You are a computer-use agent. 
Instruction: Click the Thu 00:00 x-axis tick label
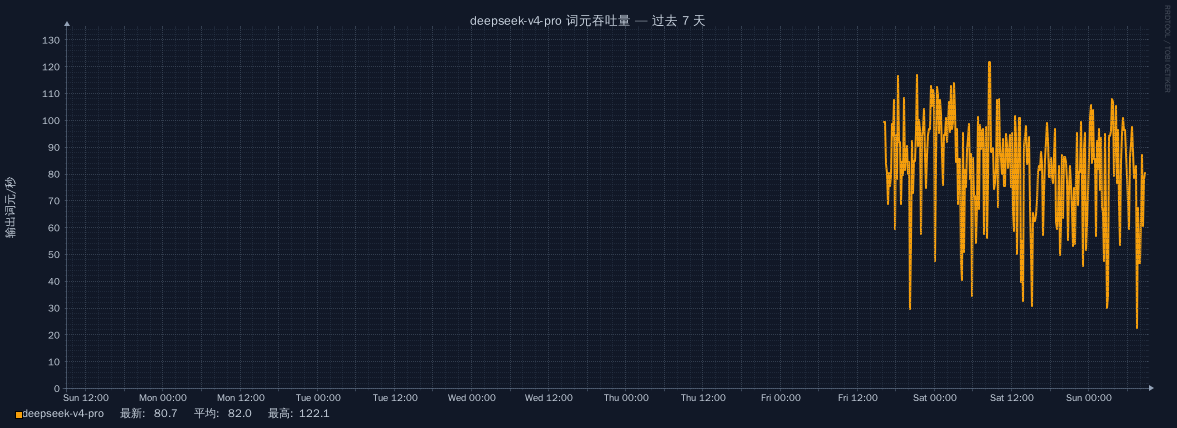(x=626, y=398)
